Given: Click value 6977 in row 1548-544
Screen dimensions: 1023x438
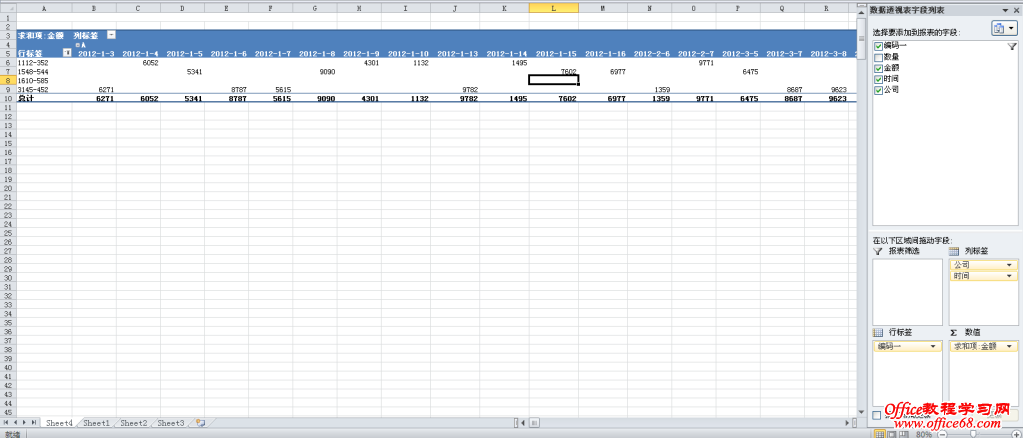Looking at the screenshot, I should [618, 72].
